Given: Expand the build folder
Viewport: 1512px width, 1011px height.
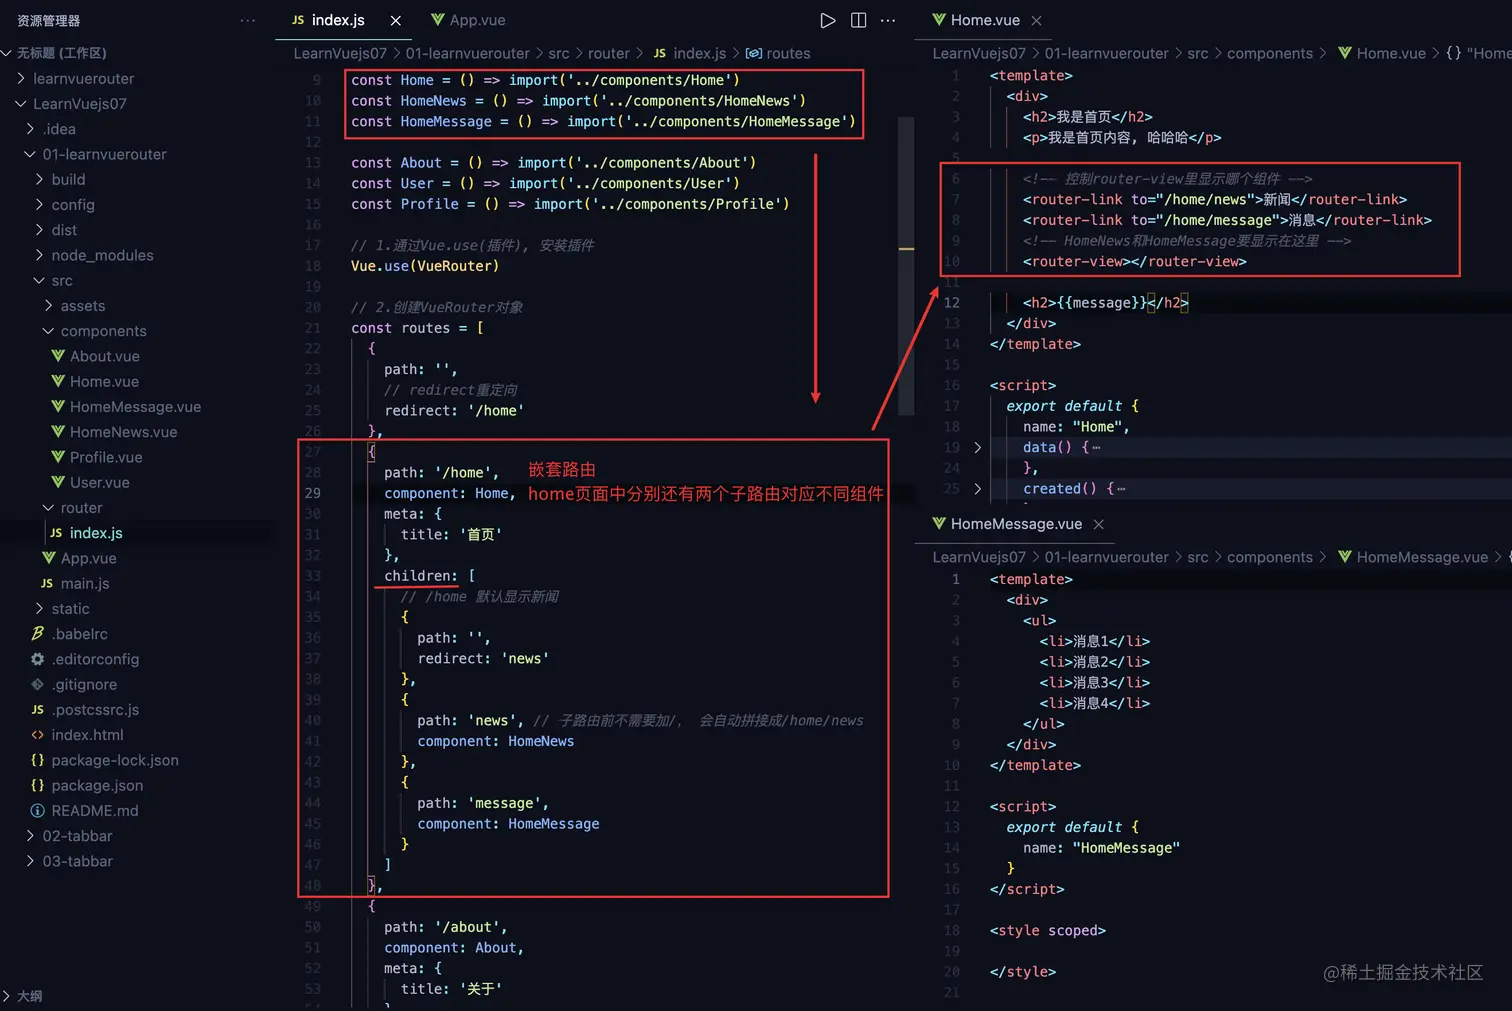Looking at the screenshot, I should click(68, 180).
